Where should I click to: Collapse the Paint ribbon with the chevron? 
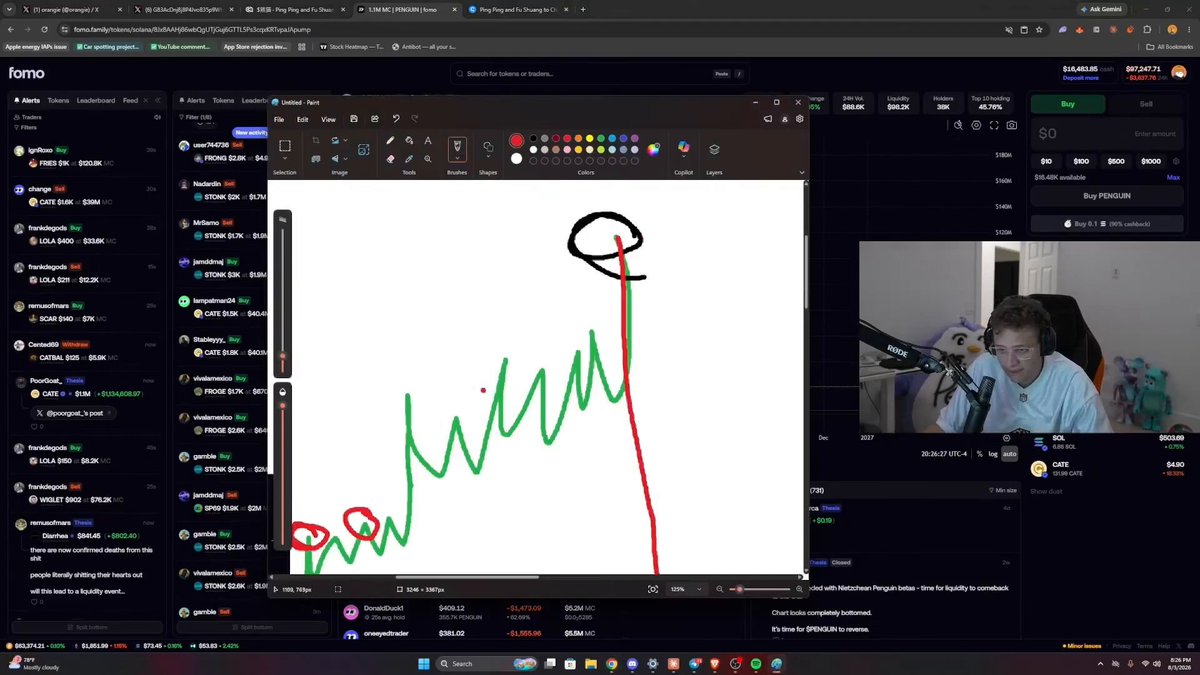coord(801,172)
